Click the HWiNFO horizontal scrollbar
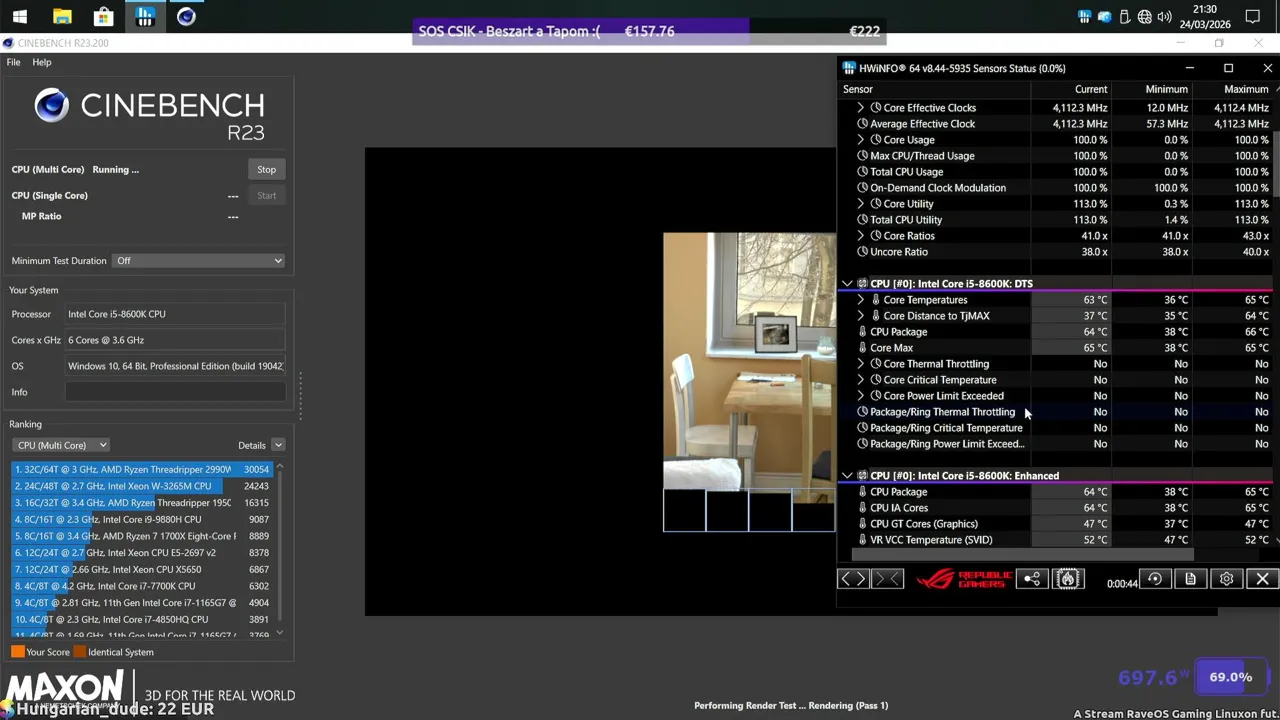1280x720 pixels. [x=1023, y=553]
